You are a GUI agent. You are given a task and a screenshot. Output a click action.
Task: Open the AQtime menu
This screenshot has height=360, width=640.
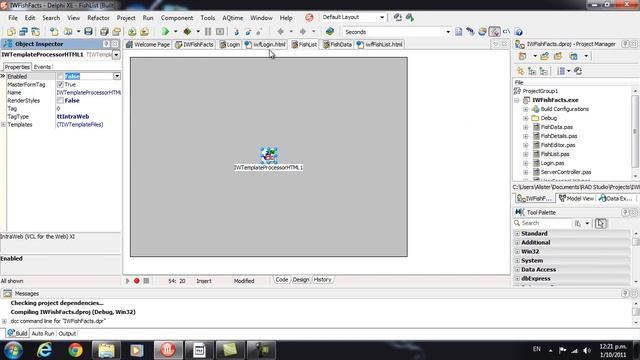(233, 18)
